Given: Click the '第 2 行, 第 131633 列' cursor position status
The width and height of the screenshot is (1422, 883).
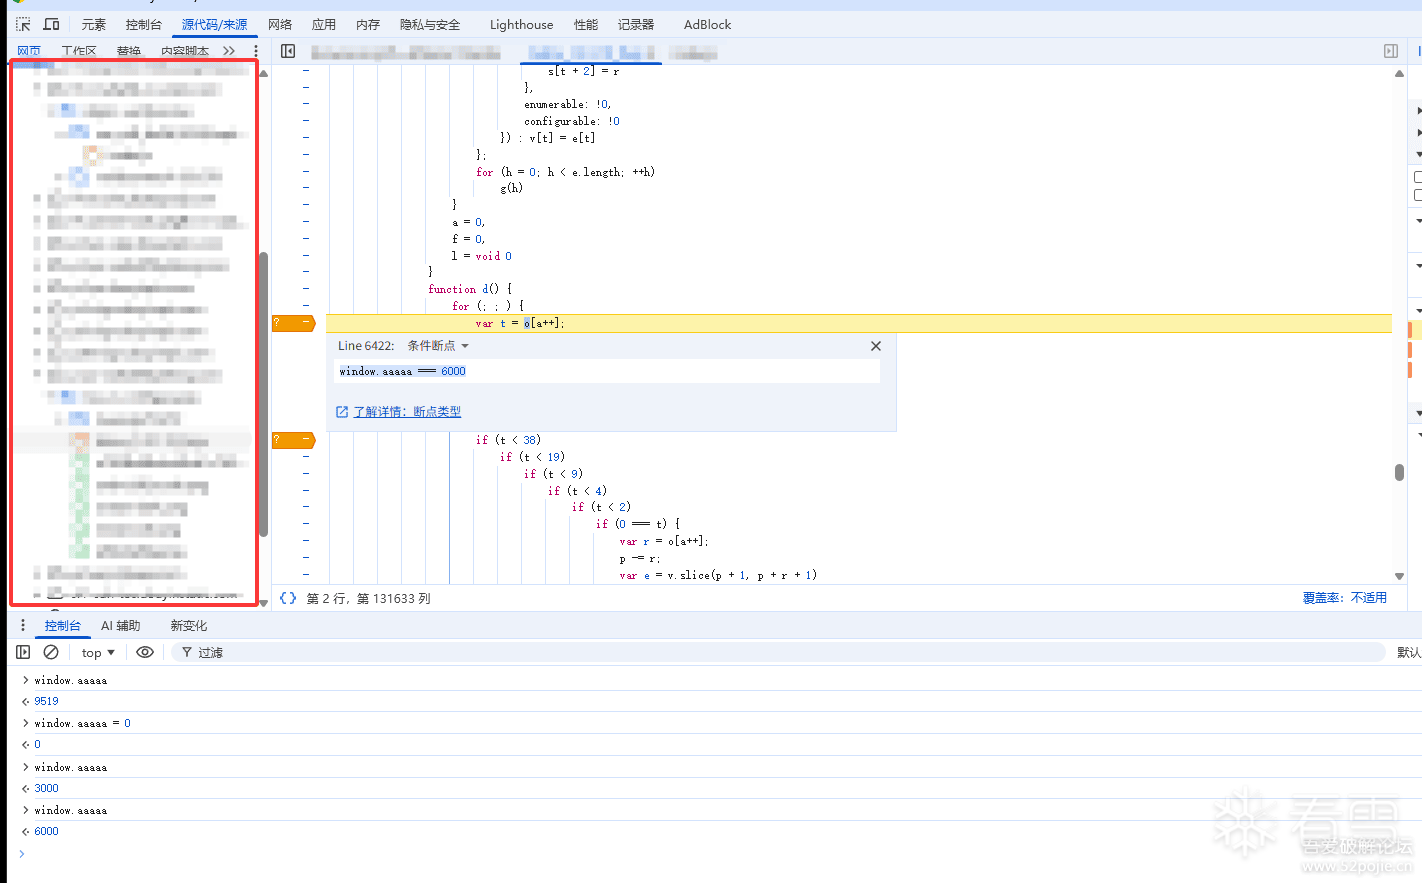Looking at the screenshot, I should point(369,598).
